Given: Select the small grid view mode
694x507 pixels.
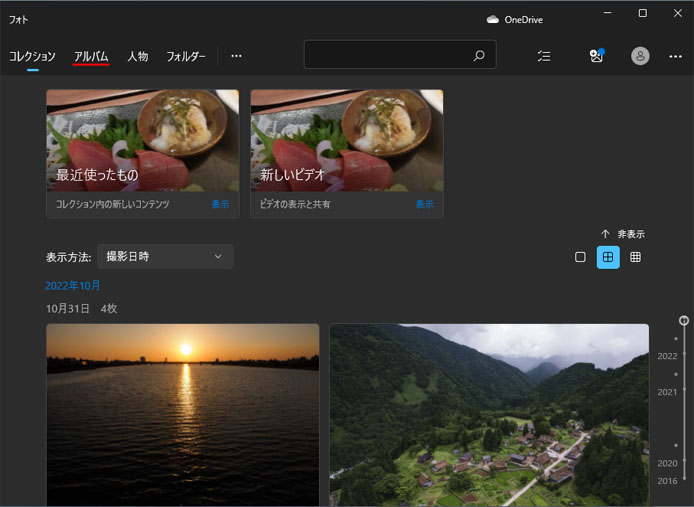Looking at the screenshot, I should [x=635, y=257].
